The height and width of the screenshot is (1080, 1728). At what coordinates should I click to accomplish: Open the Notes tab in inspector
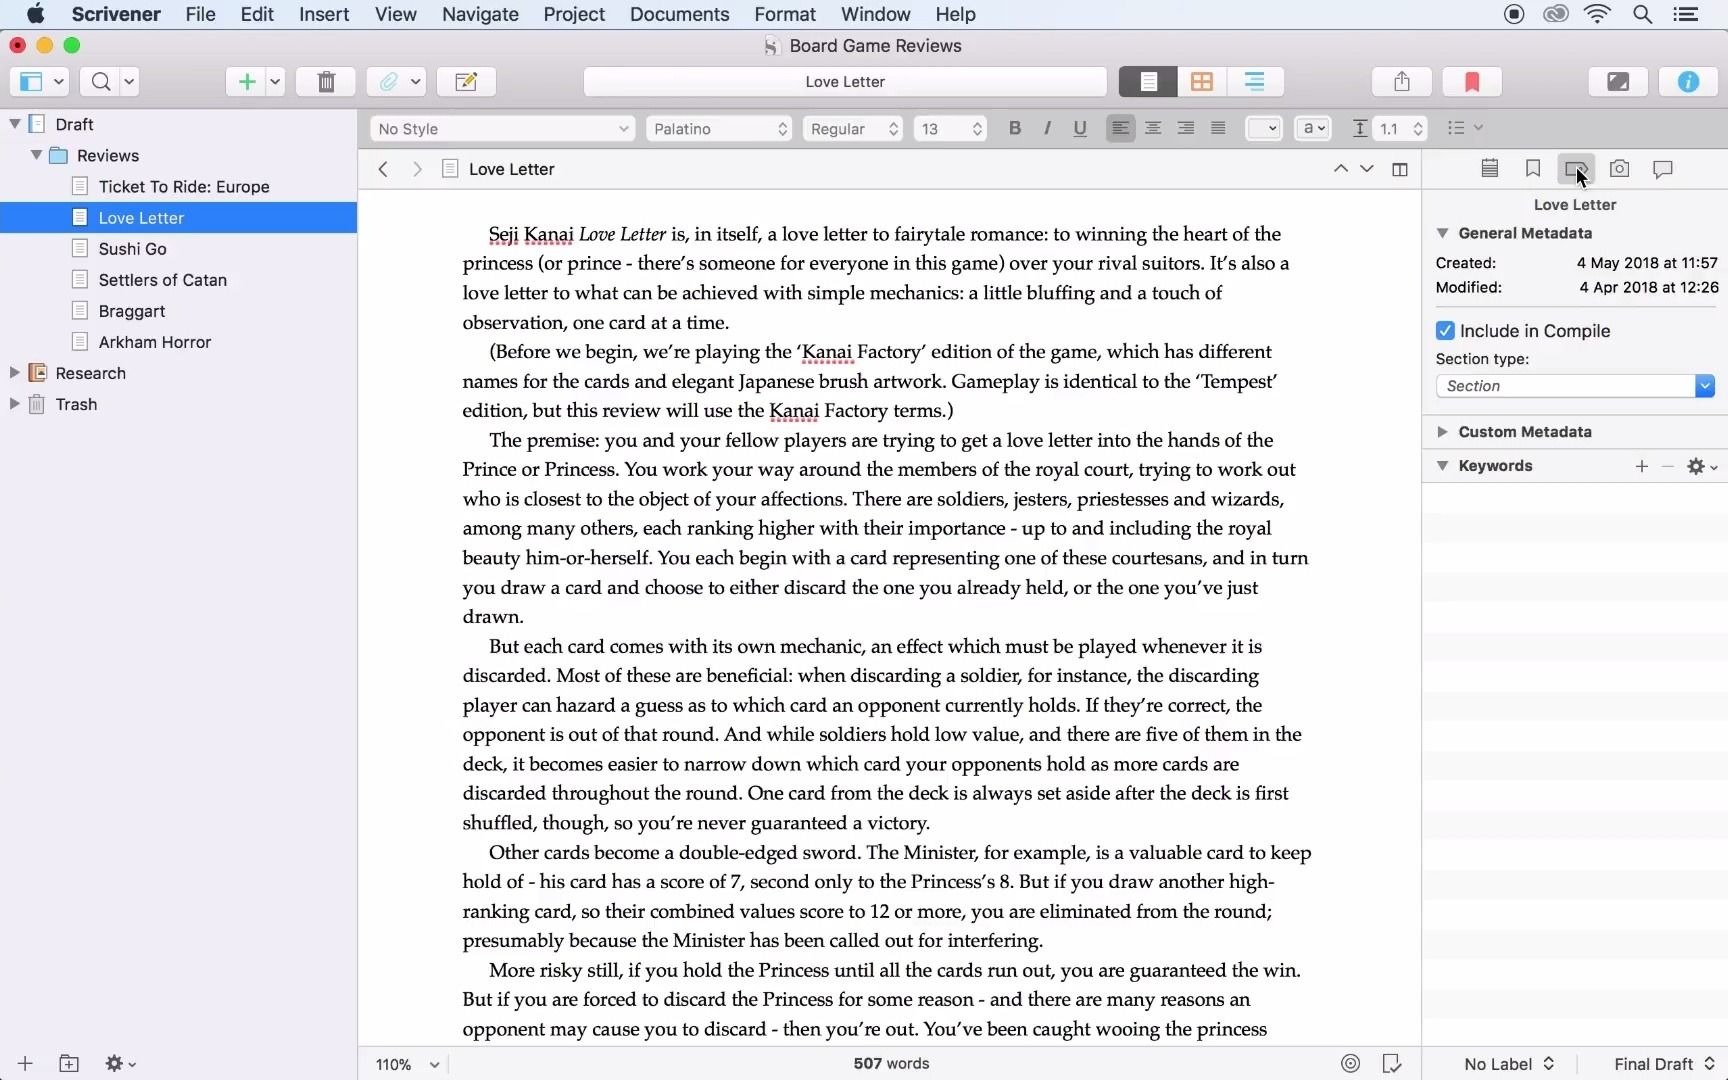pyautogui.click(x=1490, y=169)
